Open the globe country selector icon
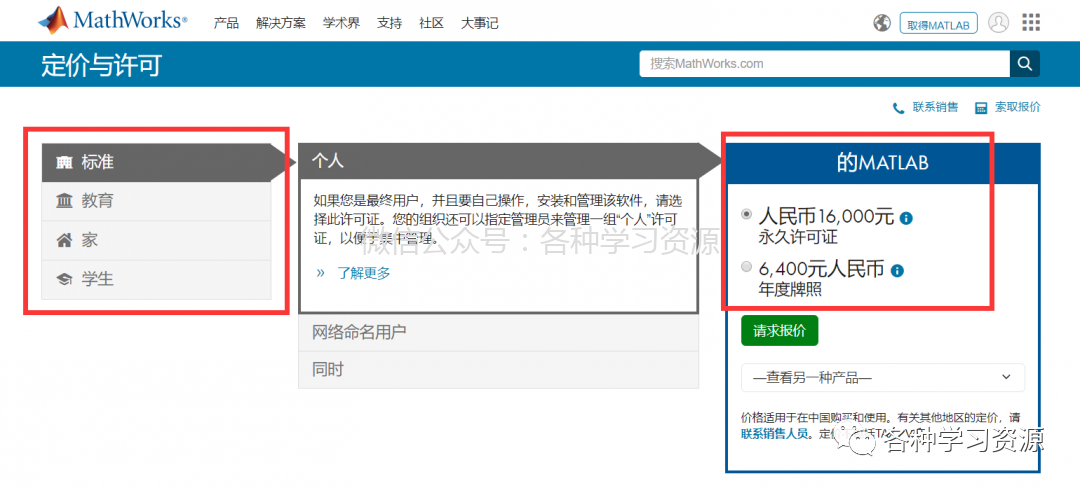 point(882,23)
